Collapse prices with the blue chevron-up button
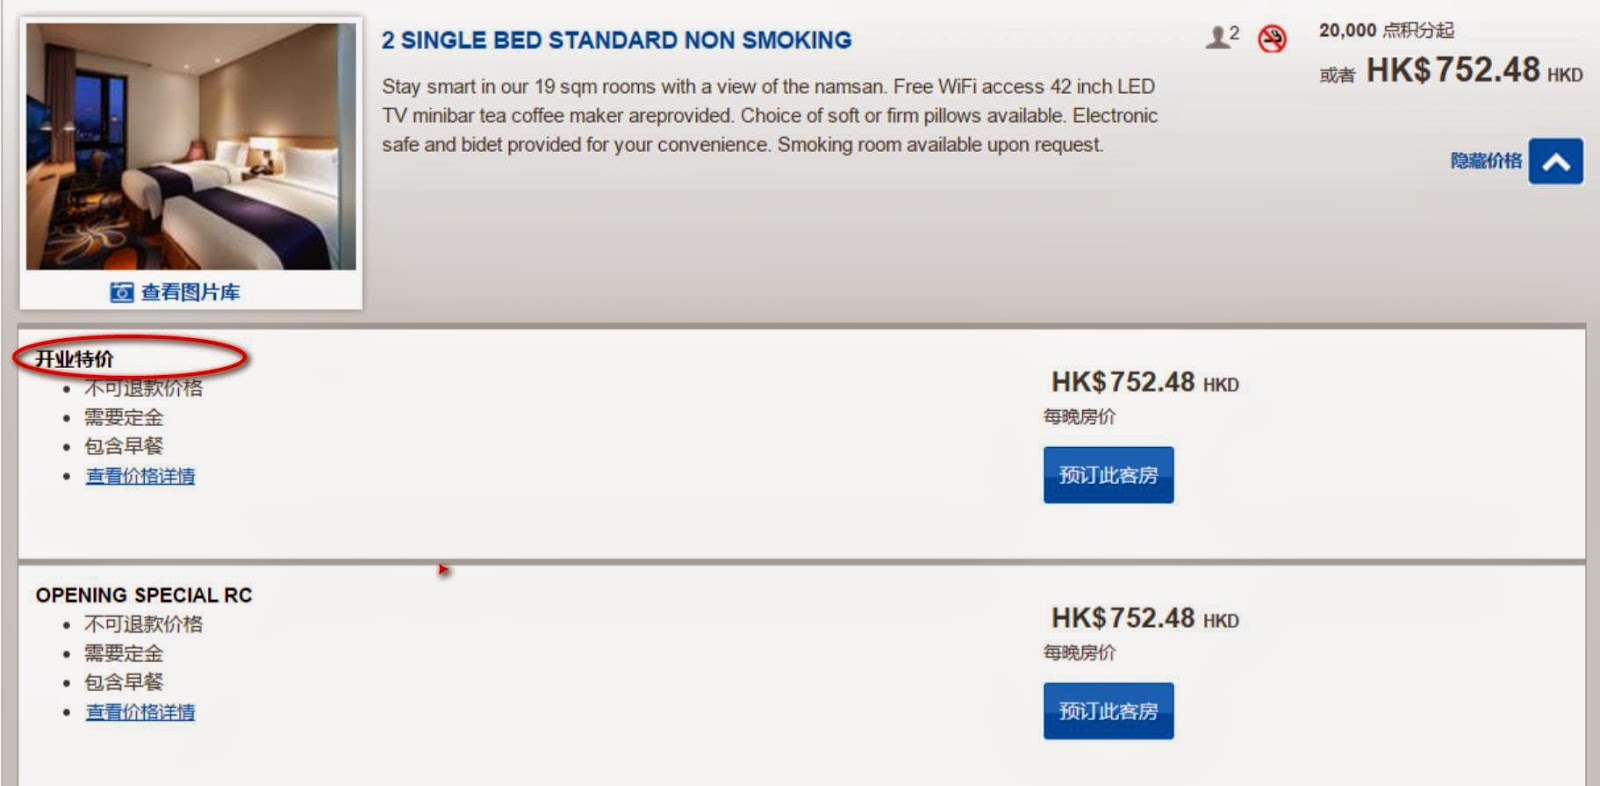 pos(1555,161)
